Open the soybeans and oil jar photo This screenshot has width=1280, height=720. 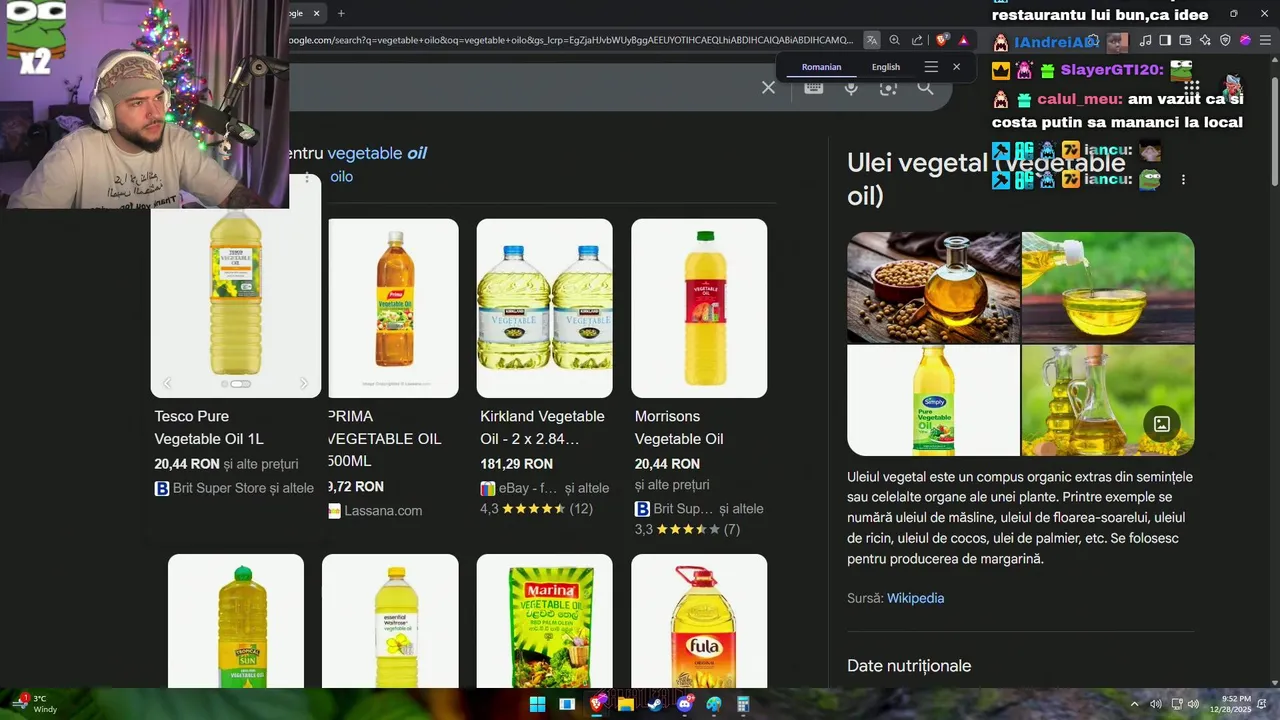pos(933,287)
